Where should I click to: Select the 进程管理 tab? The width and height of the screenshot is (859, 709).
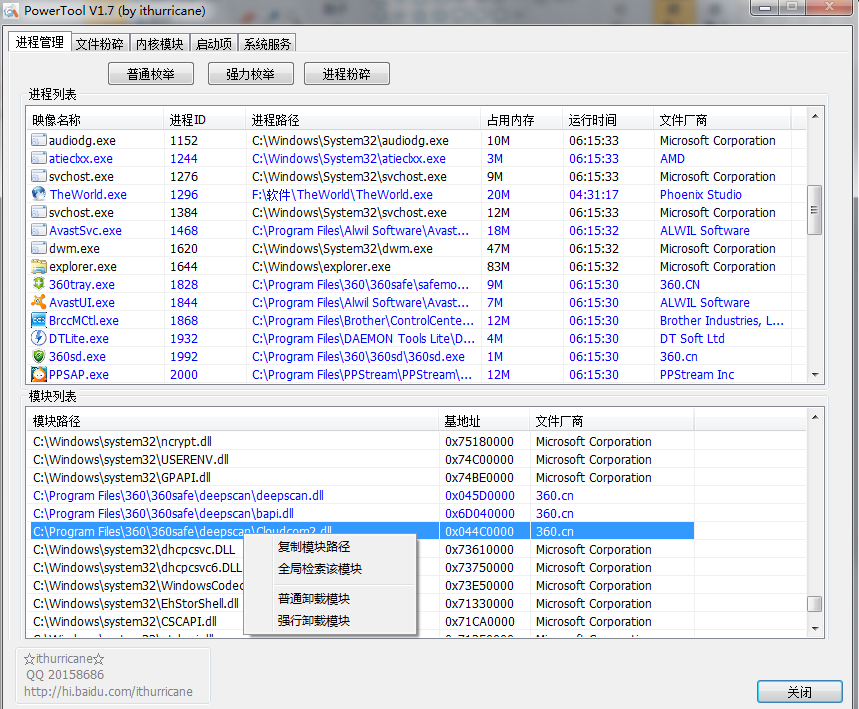(39, 42)
